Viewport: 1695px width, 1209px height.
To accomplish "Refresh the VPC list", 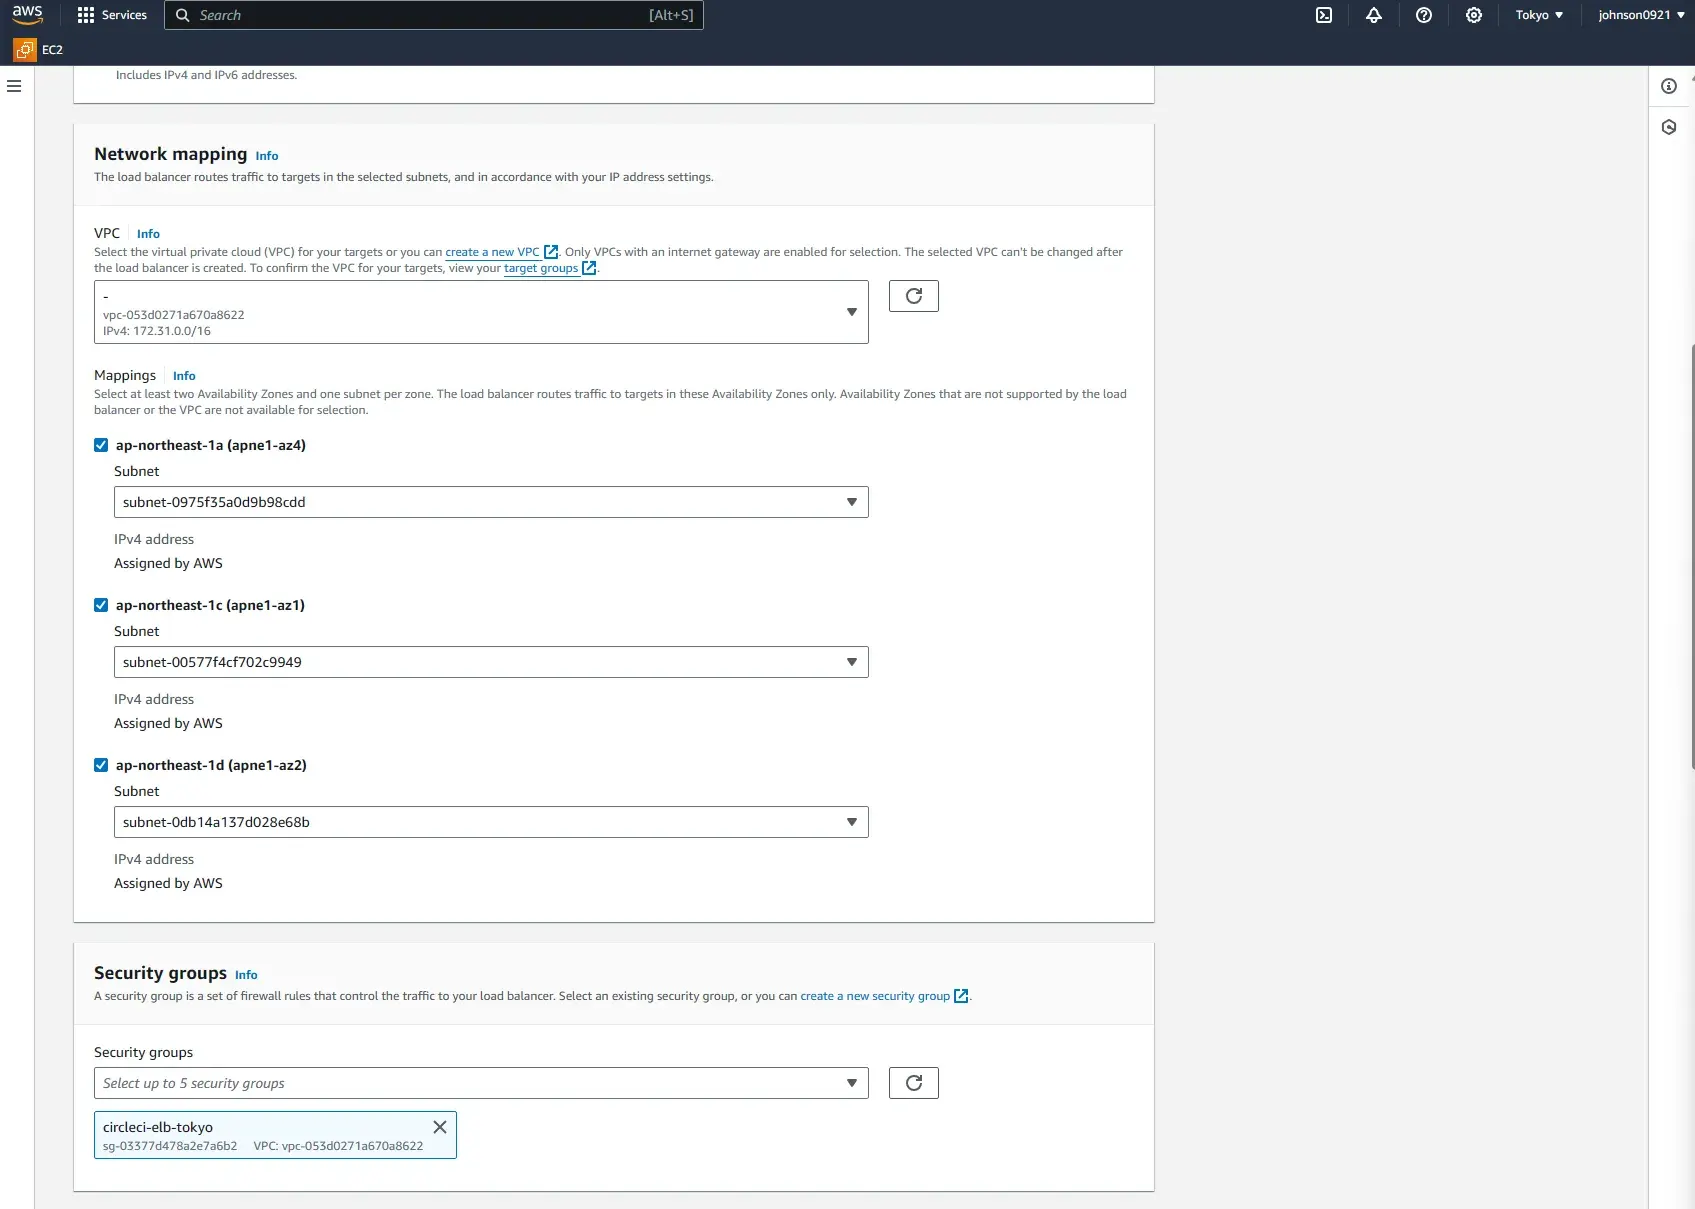I will click(x=913, y=296).
